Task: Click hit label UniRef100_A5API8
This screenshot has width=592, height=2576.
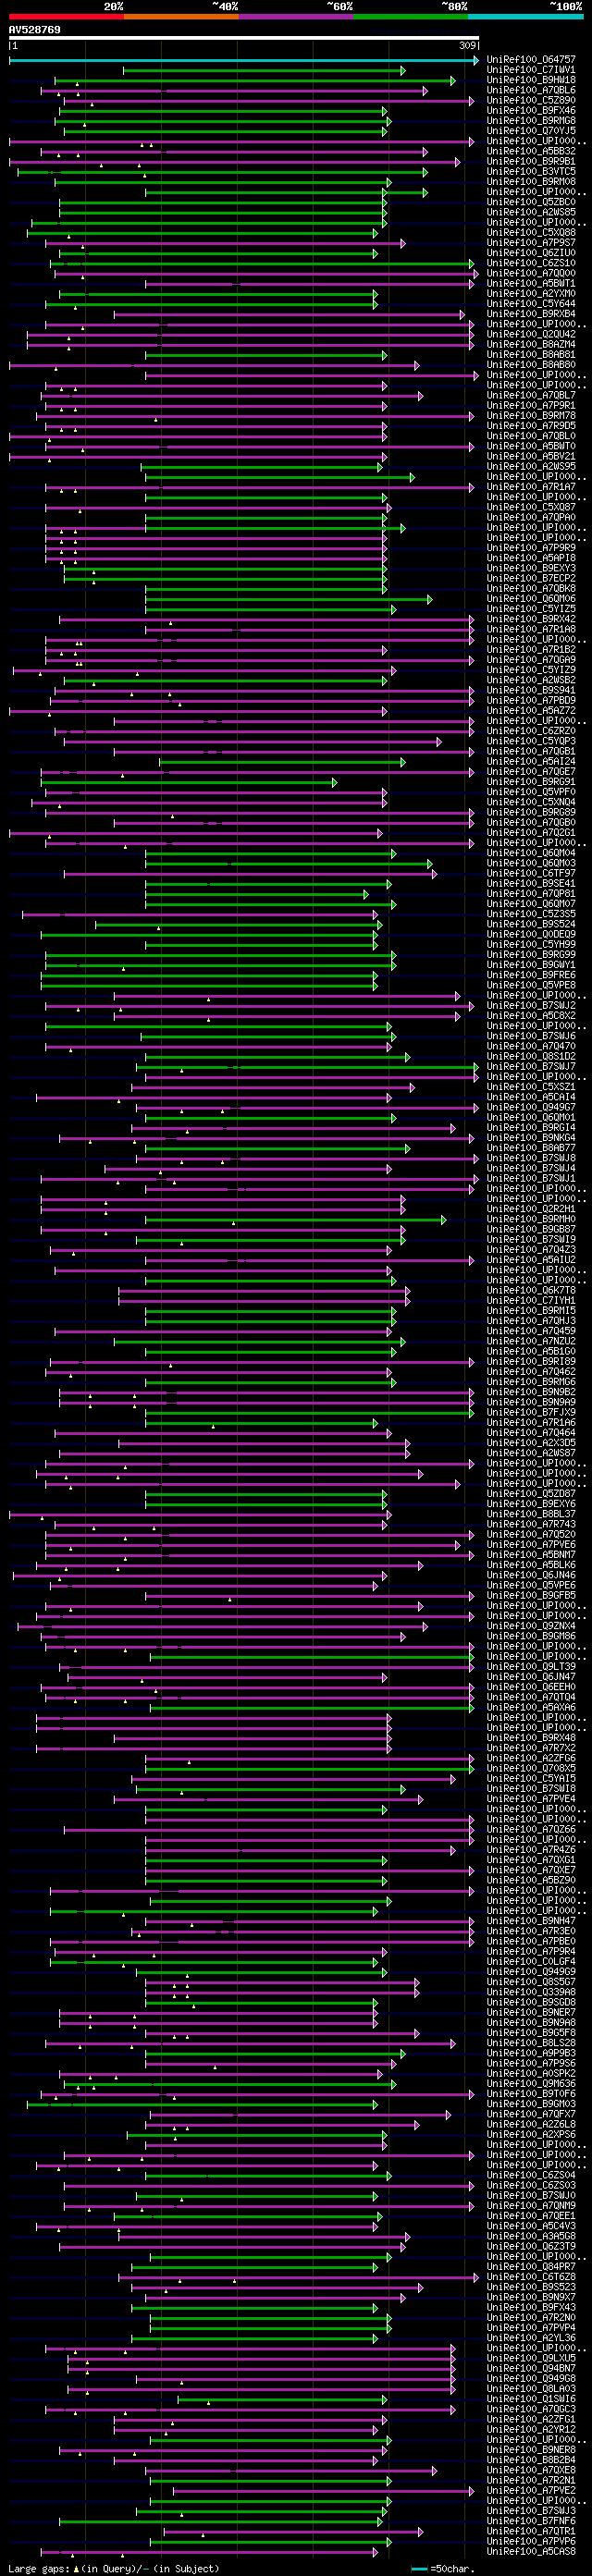Action: [x=531, y=559]
